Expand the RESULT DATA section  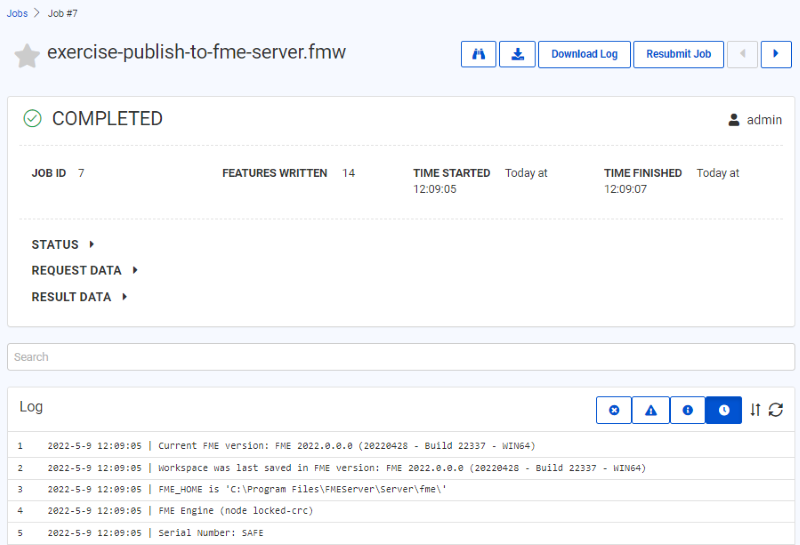79,297
